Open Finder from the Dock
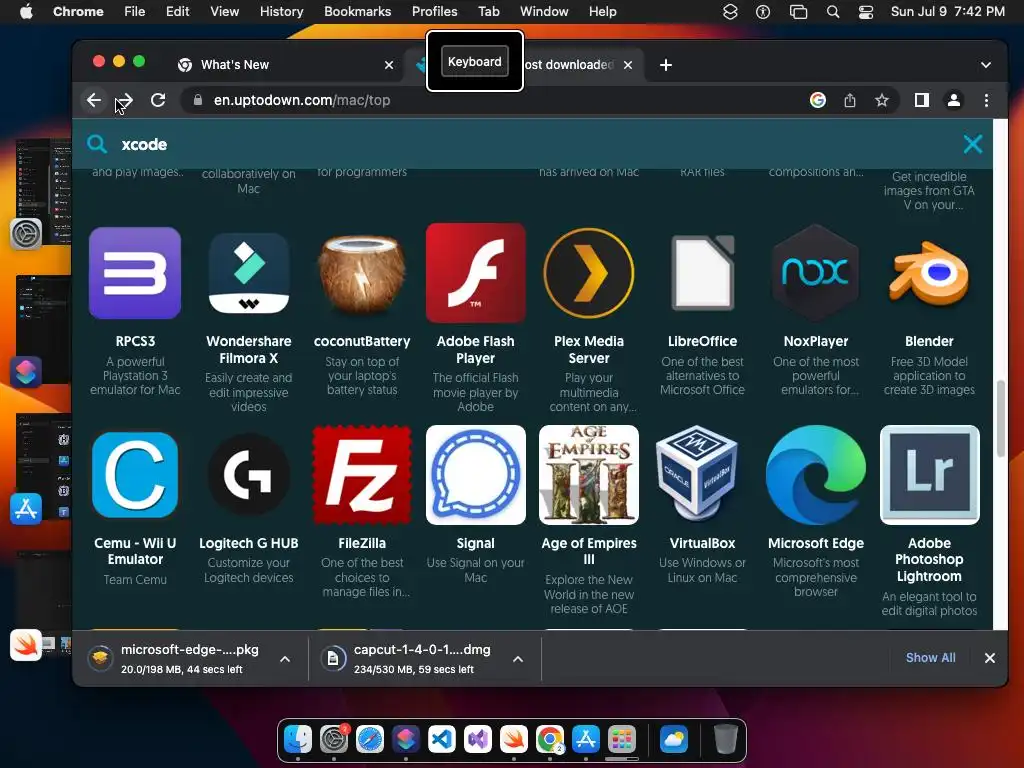1024x768 pixels. coord(298,739)
